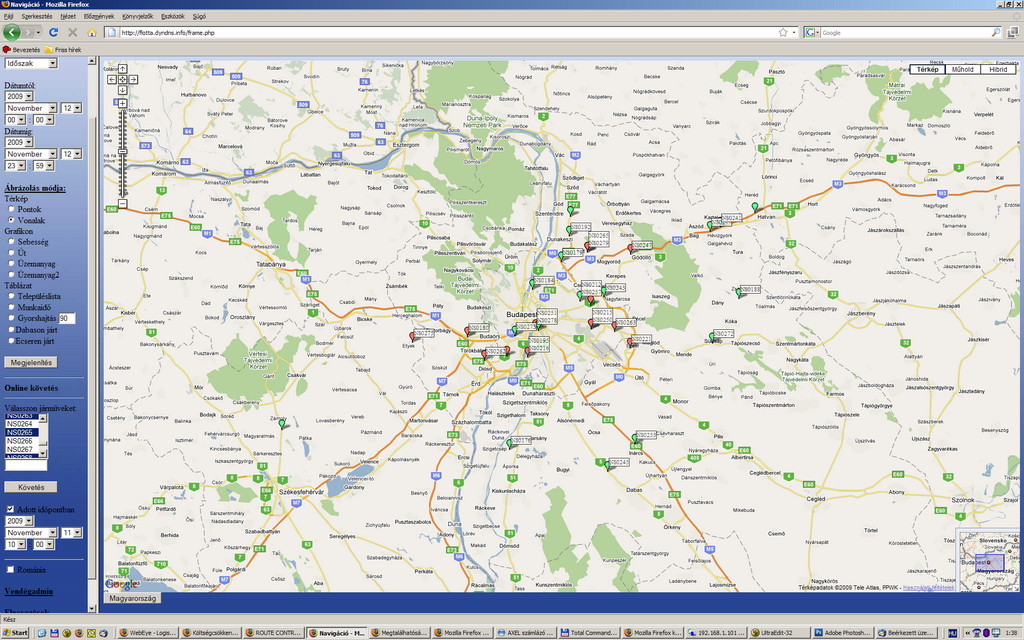Click the green back navigation button
1024x640 pixels.
pyautogui.click(x=12, y=33)
